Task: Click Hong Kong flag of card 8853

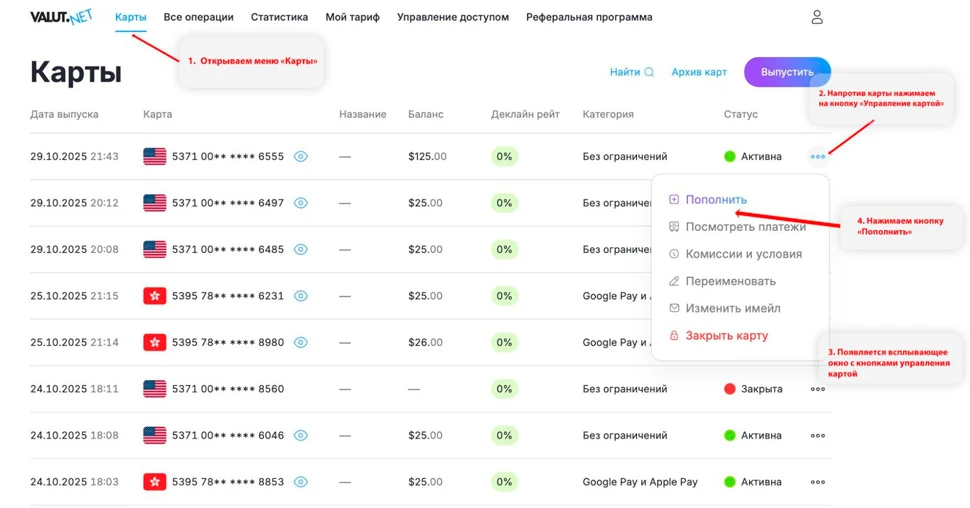Action: pos(155,481)
